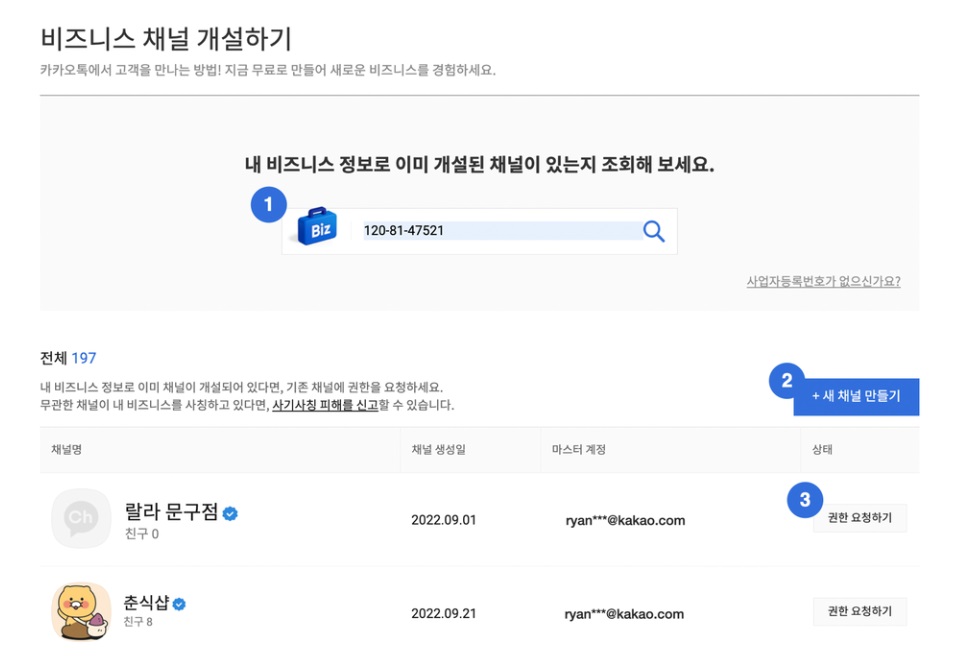Request permission for 랄라 문구점 channel

(860, 518)
